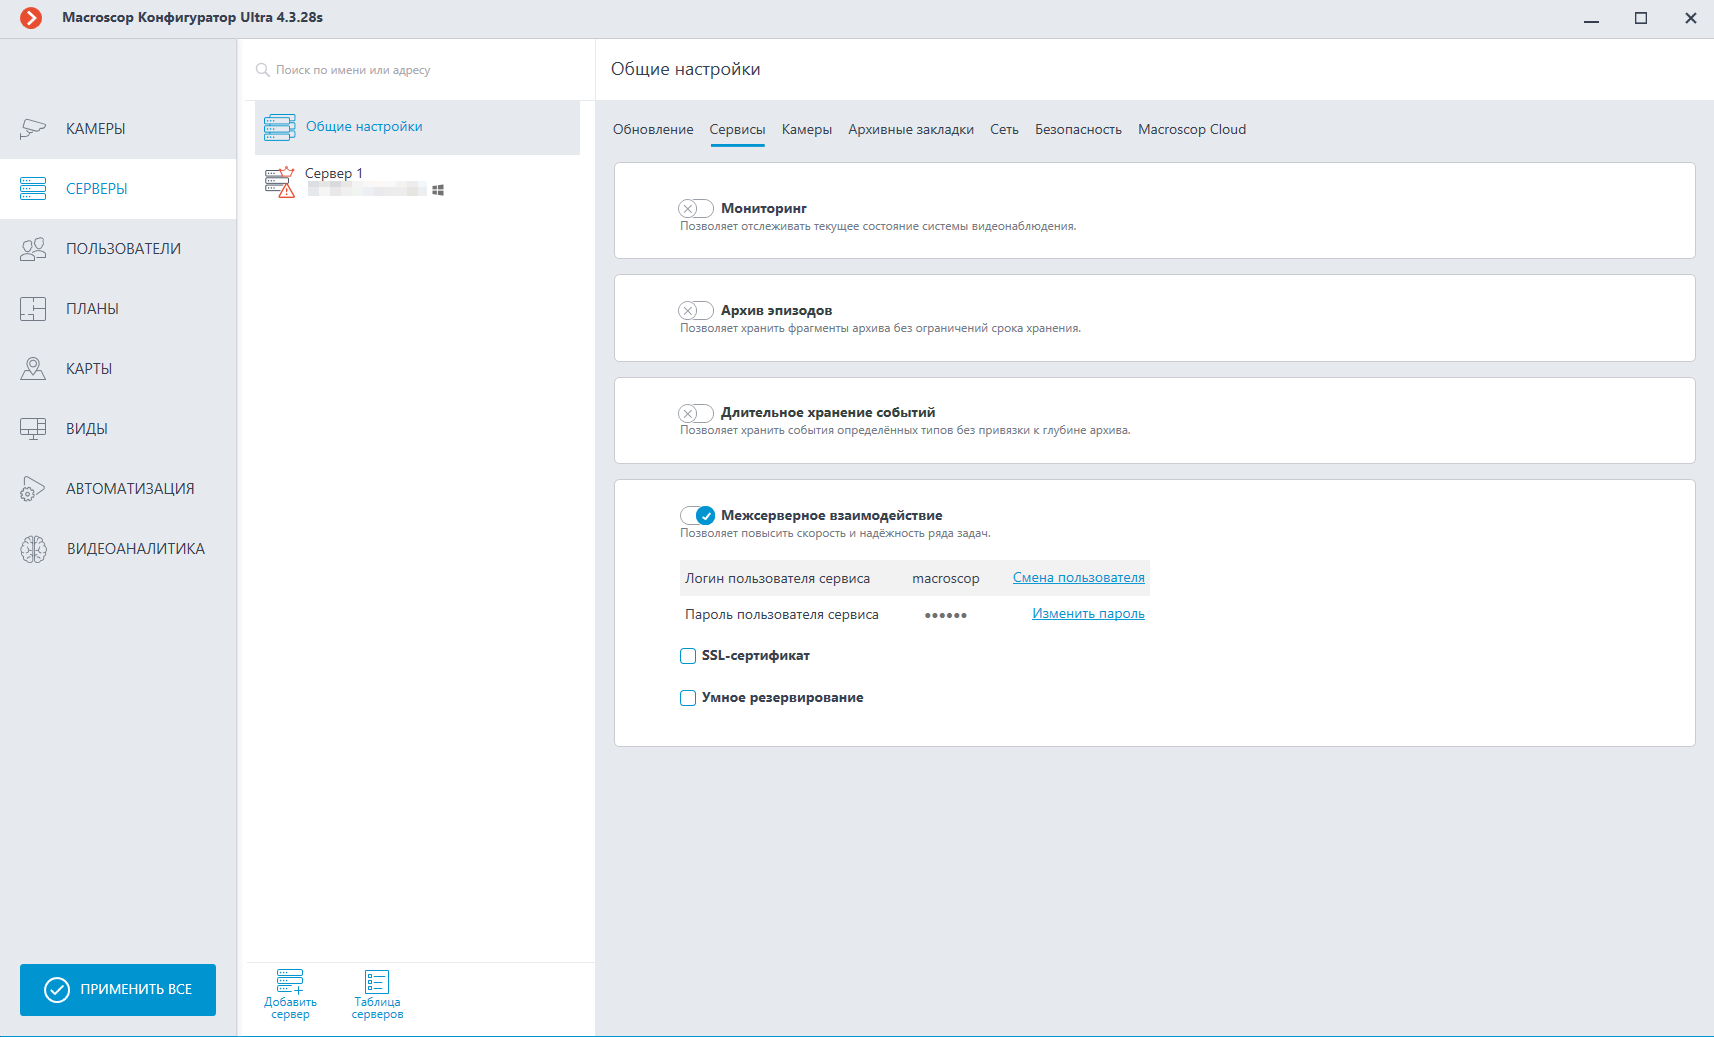Open the Безопасность tab
This screenshot has height=1037, width=1714.
tap(1078, 130)
